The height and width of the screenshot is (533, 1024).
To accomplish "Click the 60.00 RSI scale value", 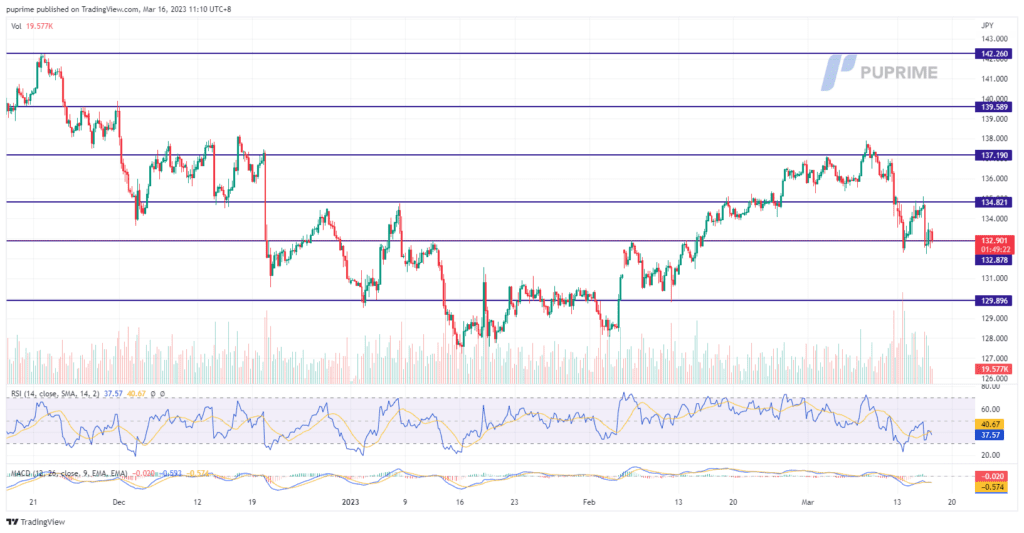I will (991, 410).
